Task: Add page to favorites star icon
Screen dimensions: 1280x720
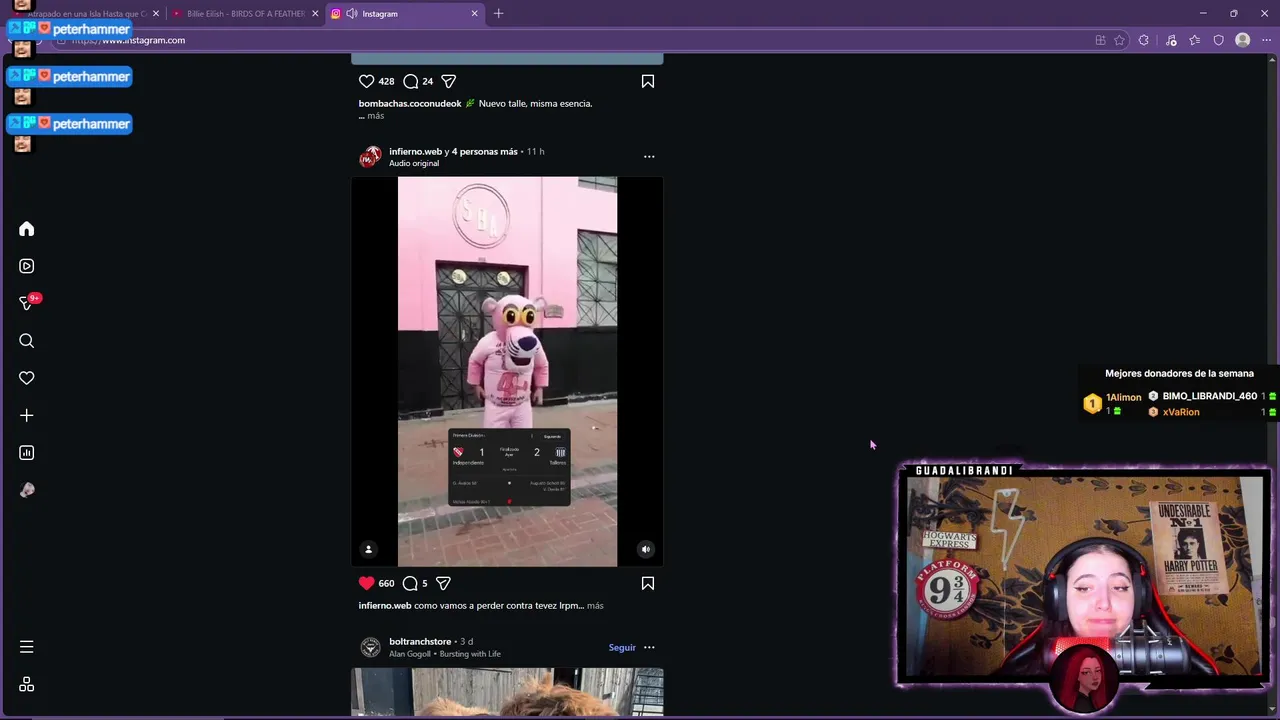Action: (x=1119, y=40)
